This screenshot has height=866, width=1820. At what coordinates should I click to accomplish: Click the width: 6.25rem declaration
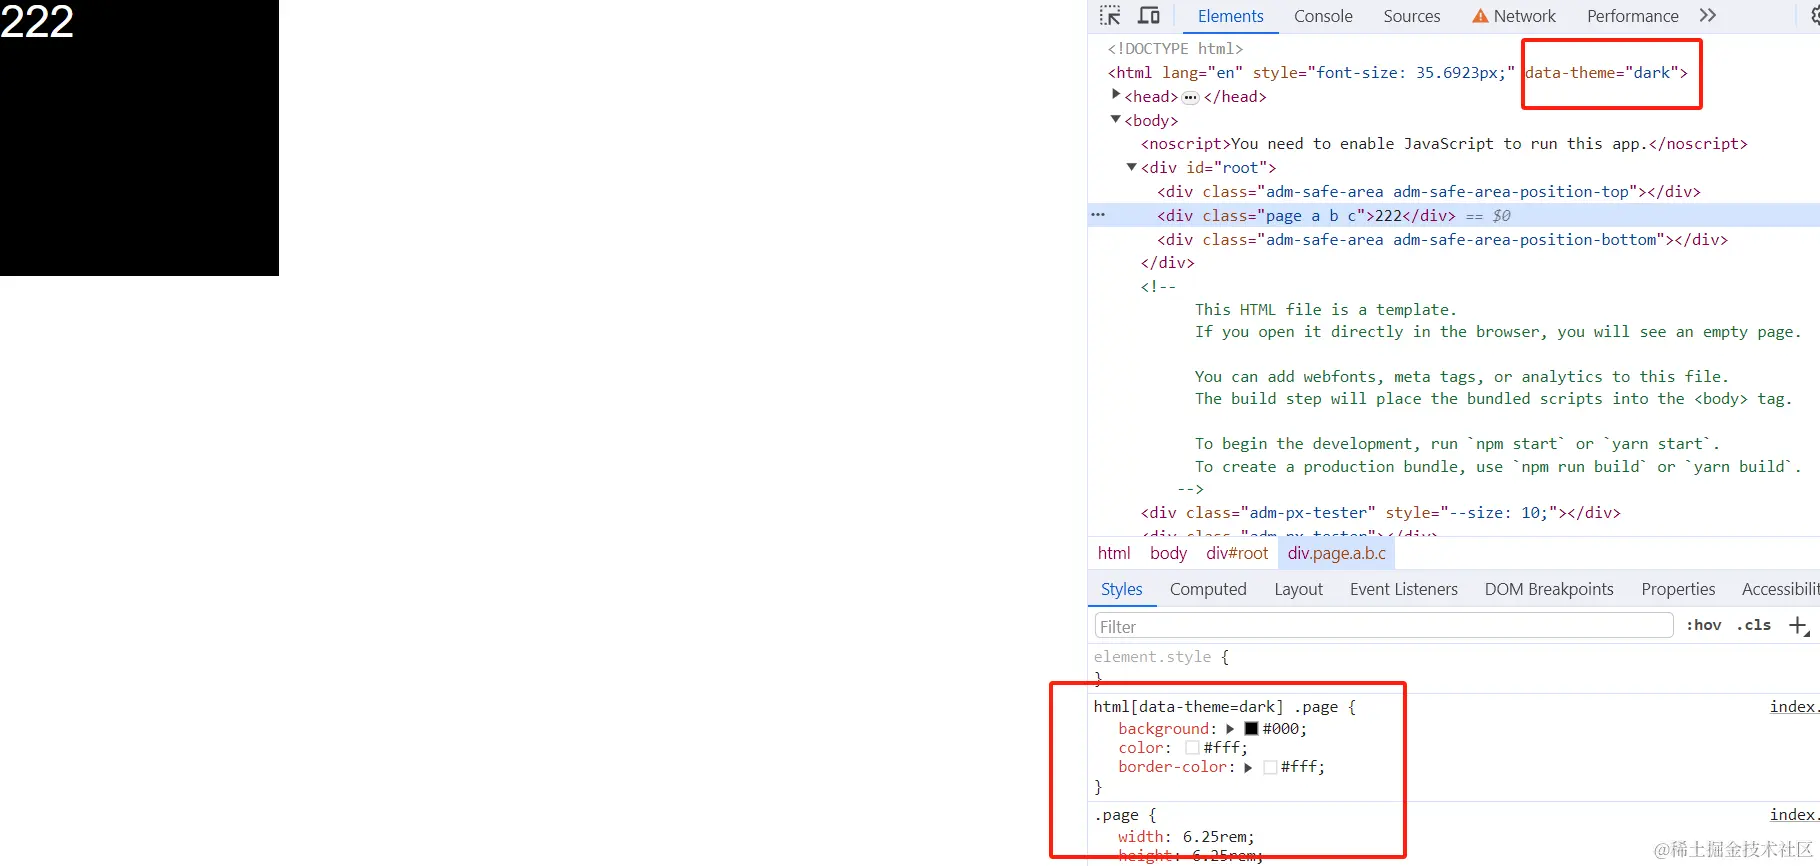coord(1186,836)
